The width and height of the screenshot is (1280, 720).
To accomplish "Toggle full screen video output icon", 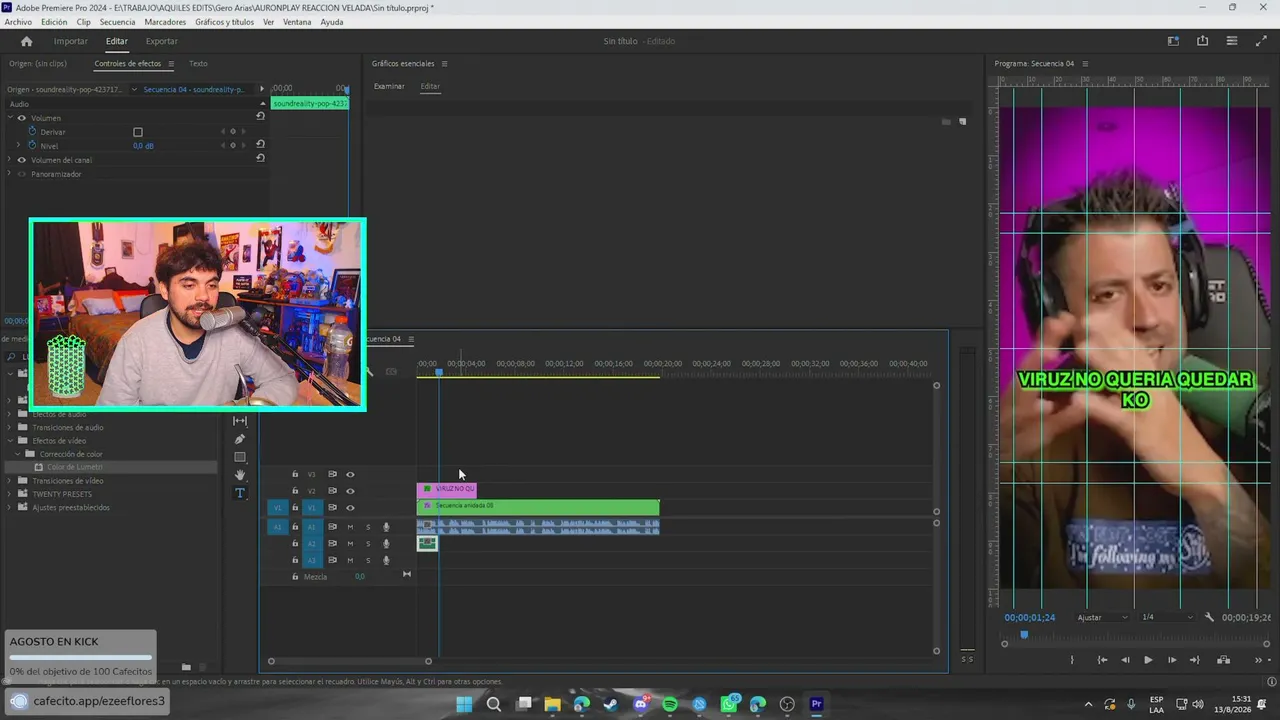I will point(1261,41).
